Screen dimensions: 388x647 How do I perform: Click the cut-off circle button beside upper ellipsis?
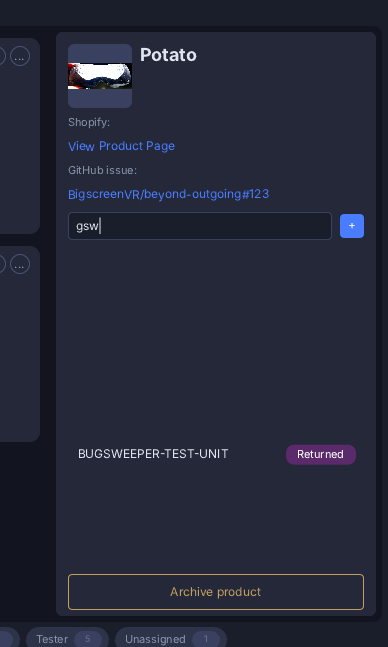tap(2, 56)
